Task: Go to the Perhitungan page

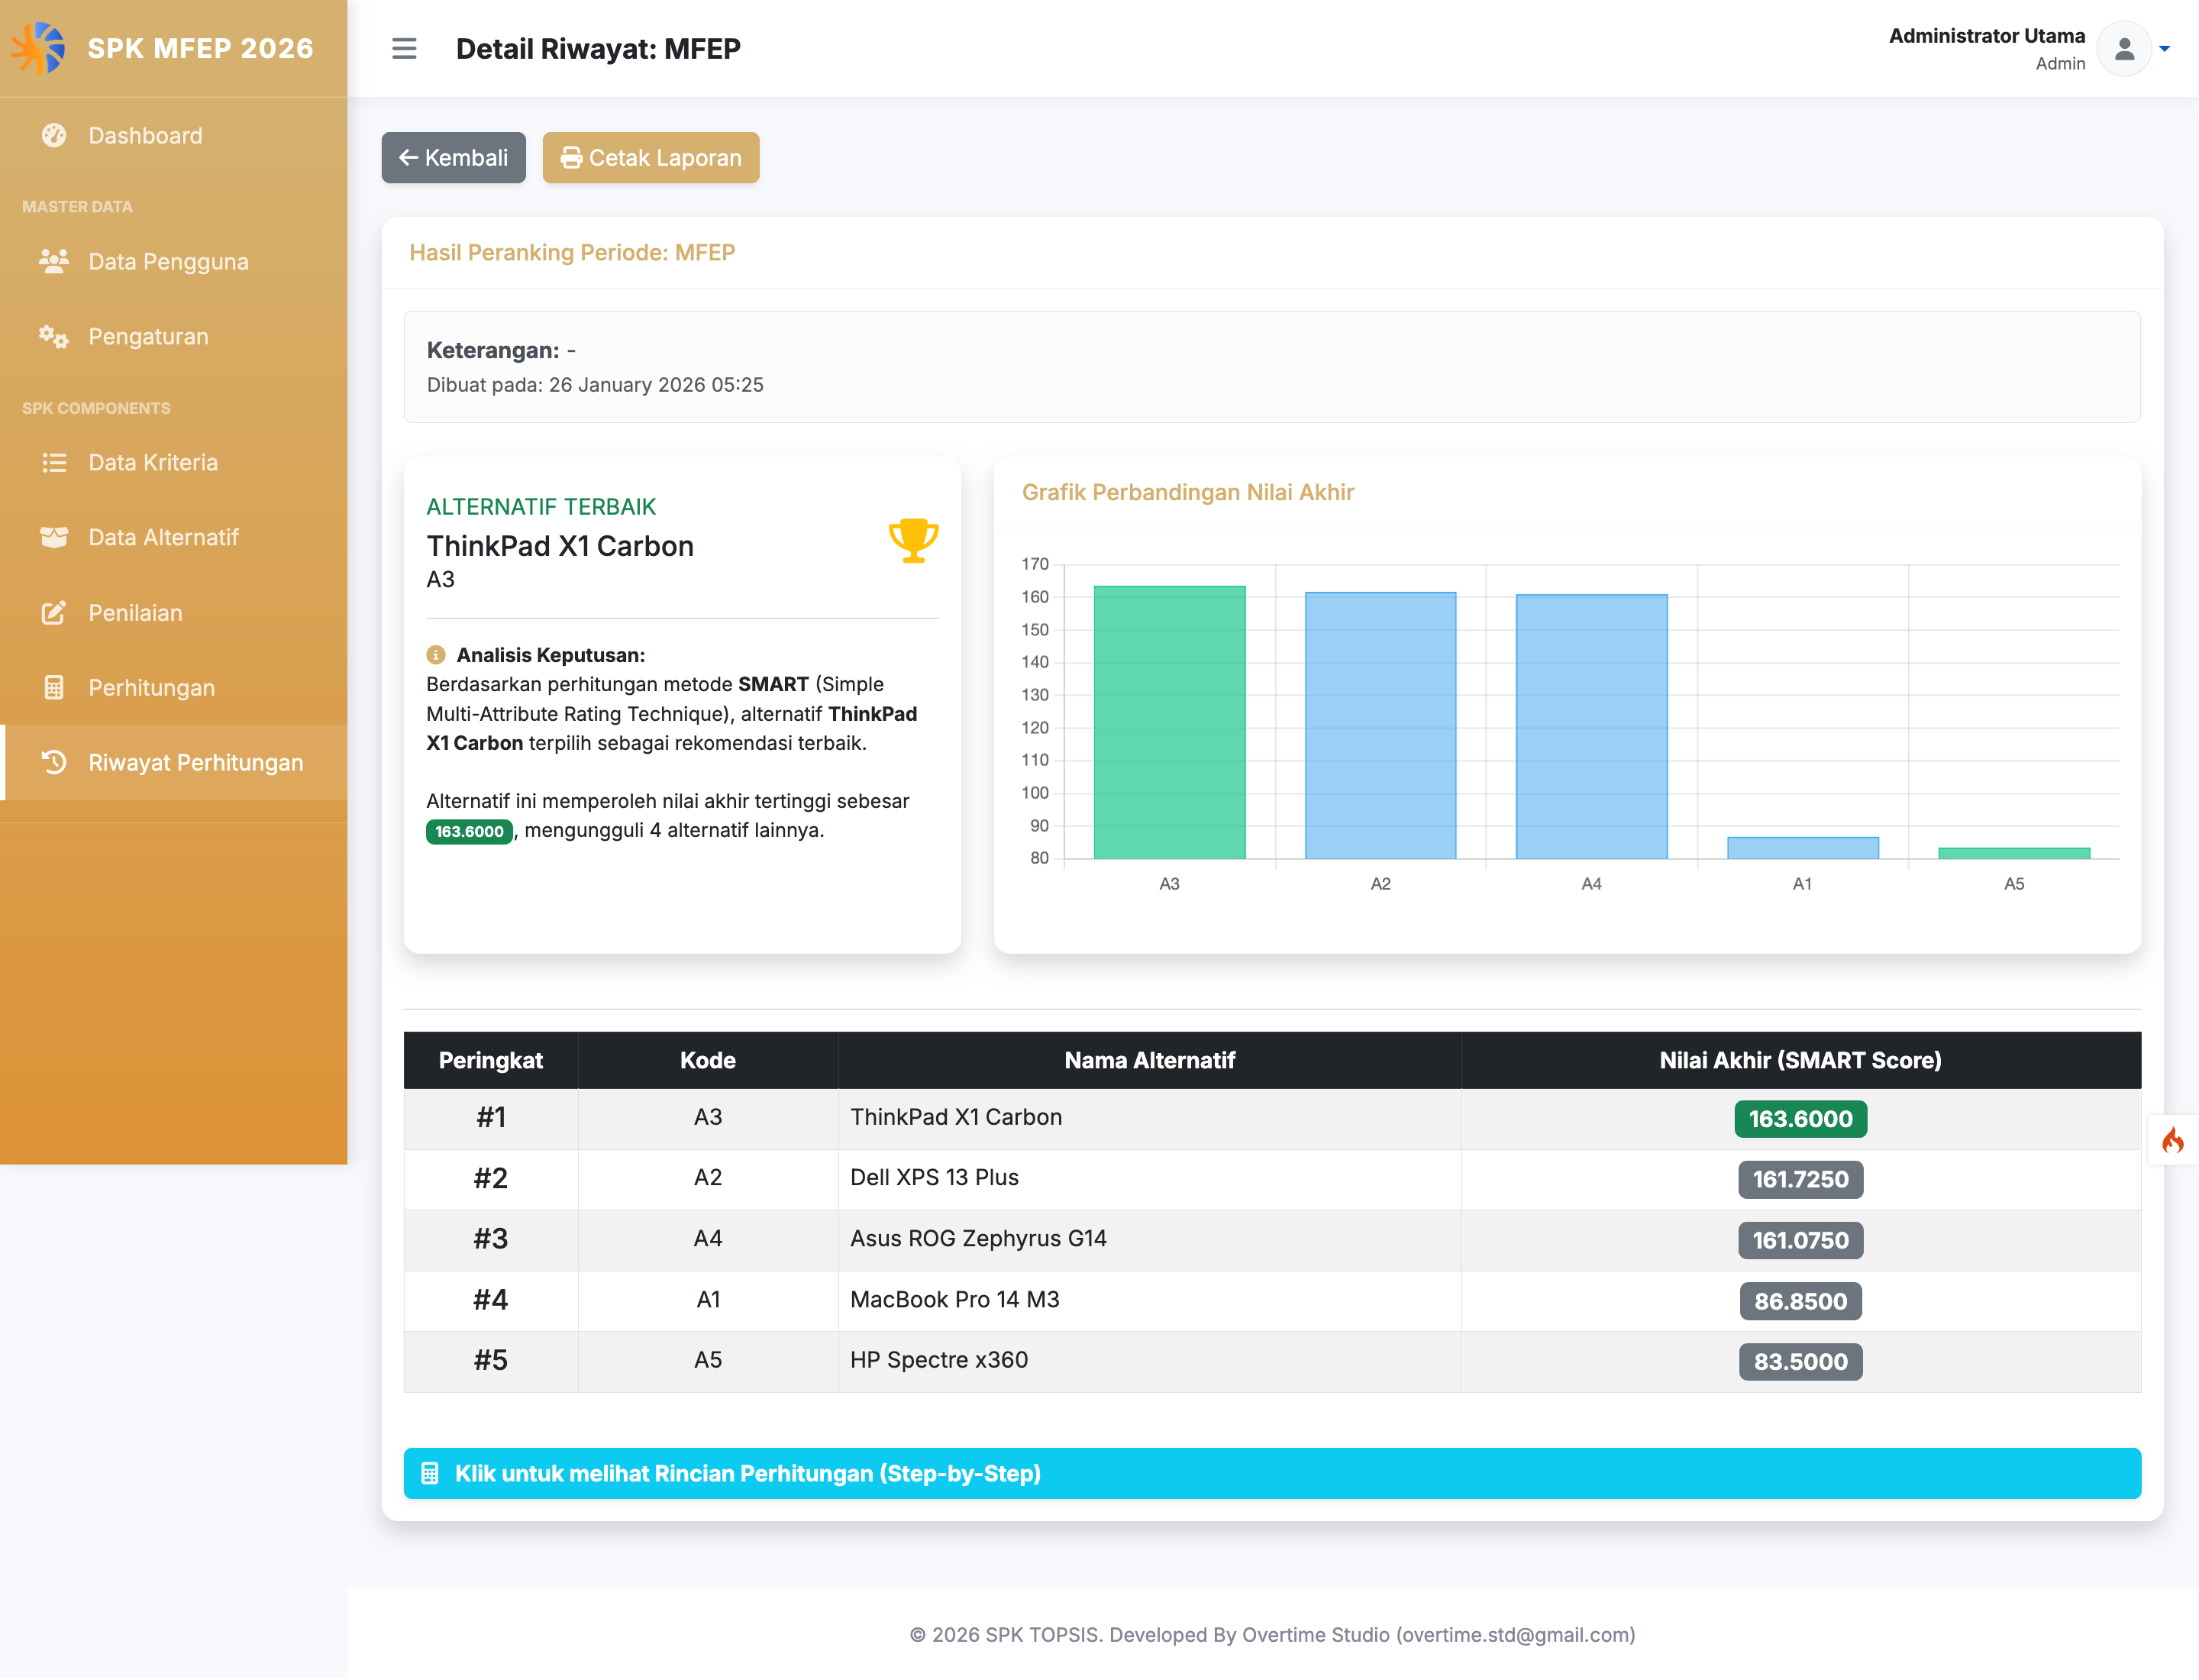Action: (173, 688)
